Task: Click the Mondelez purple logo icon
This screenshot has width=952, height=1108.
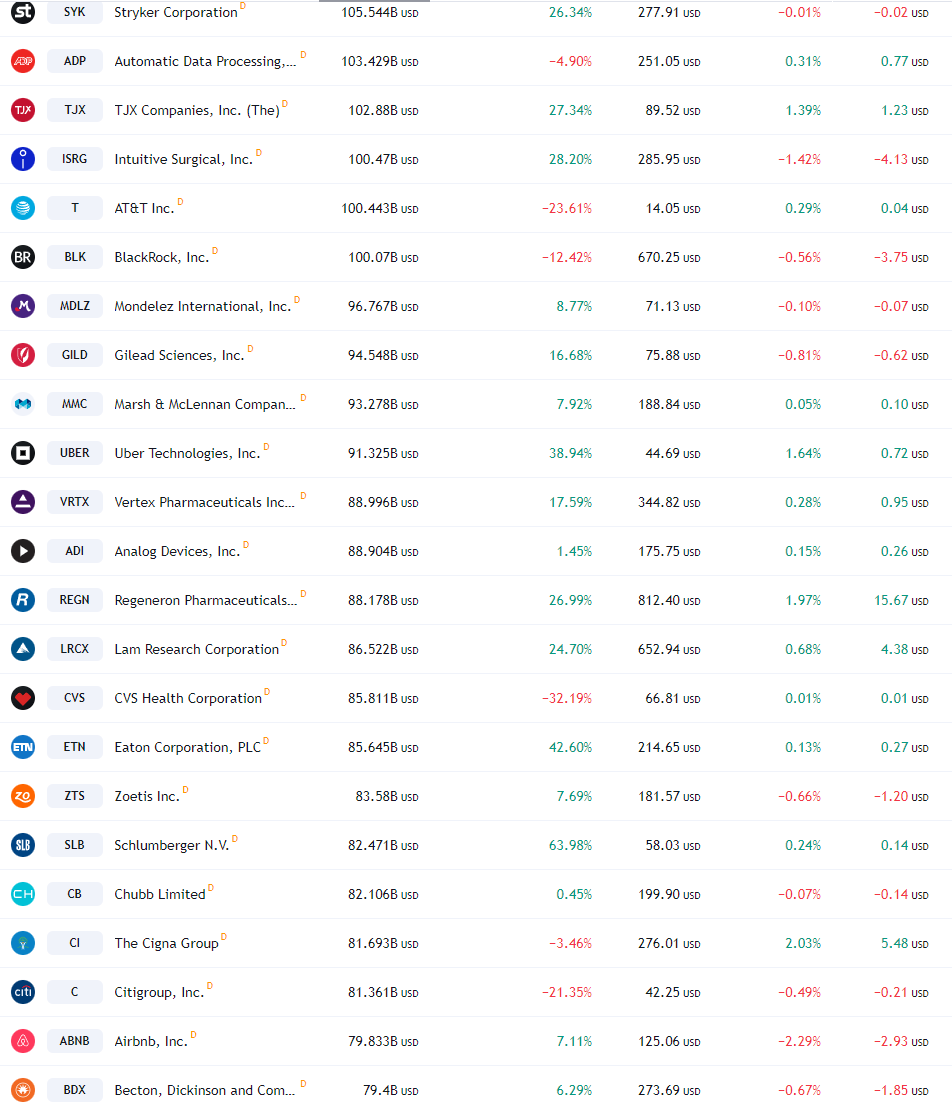Action: [23, 306]
